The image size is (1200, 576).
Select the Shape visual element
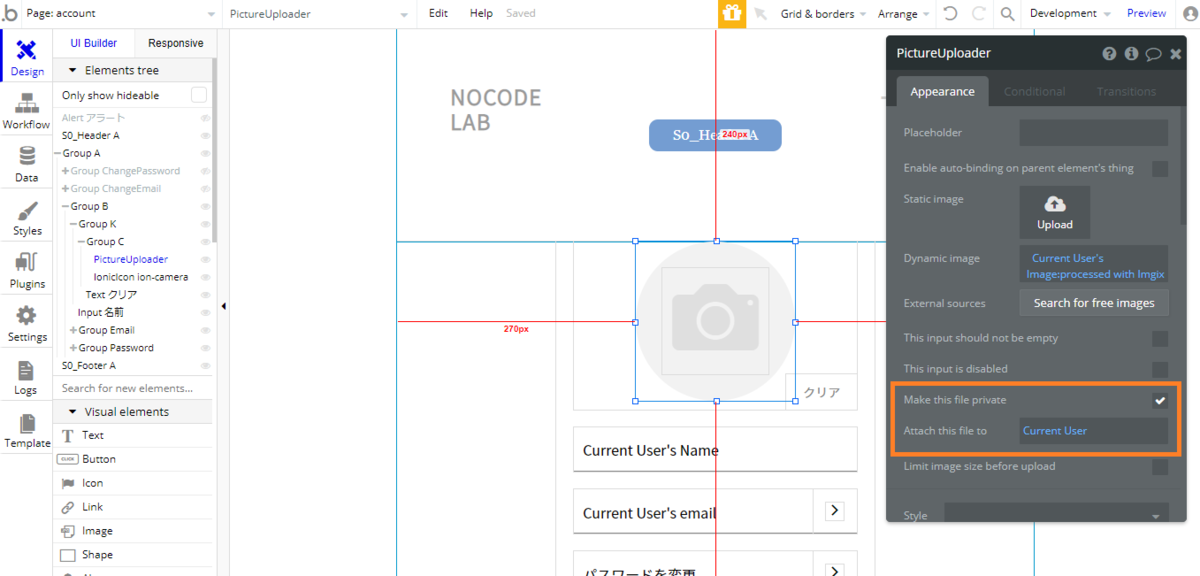97,555
